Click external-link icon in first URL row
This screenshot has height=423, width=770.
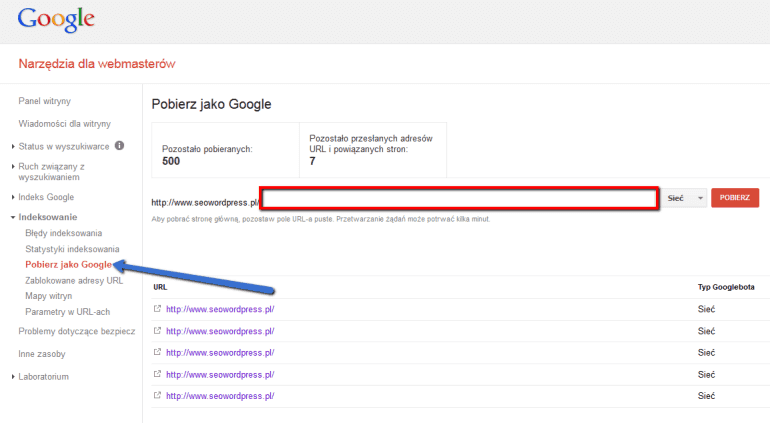157,309
